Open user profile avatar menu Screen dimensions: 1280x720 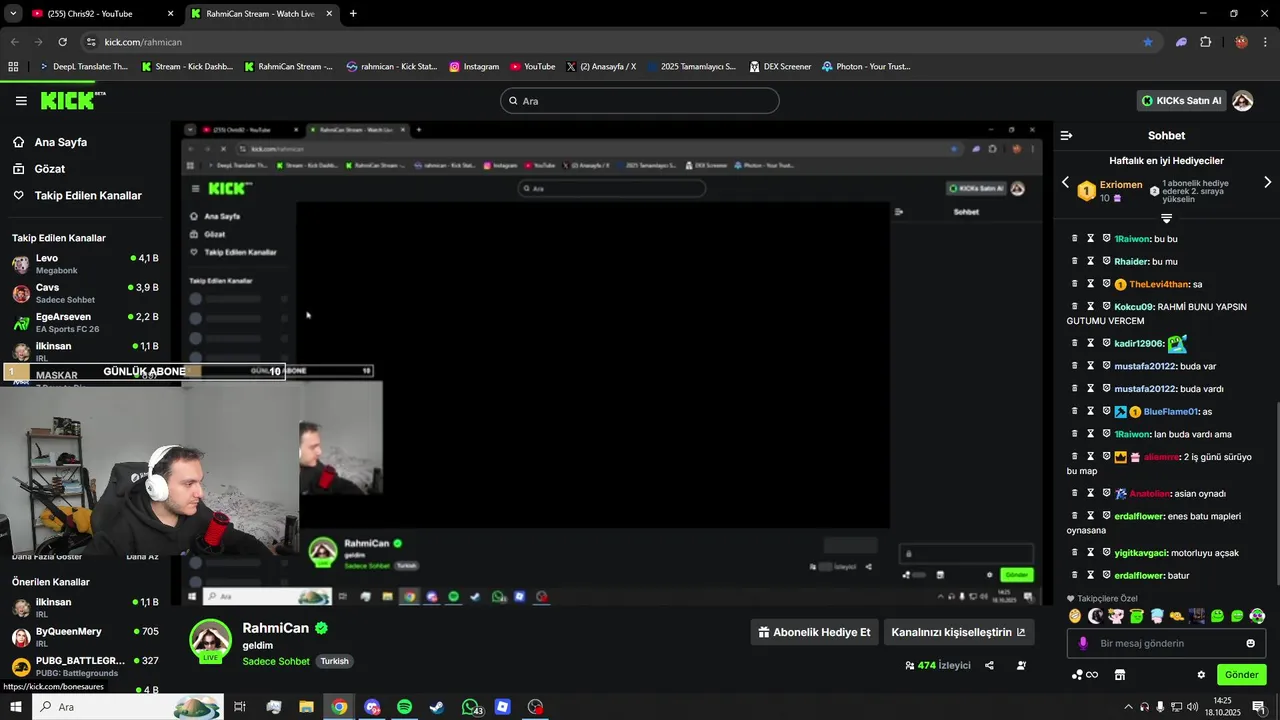coord(1242,101)
